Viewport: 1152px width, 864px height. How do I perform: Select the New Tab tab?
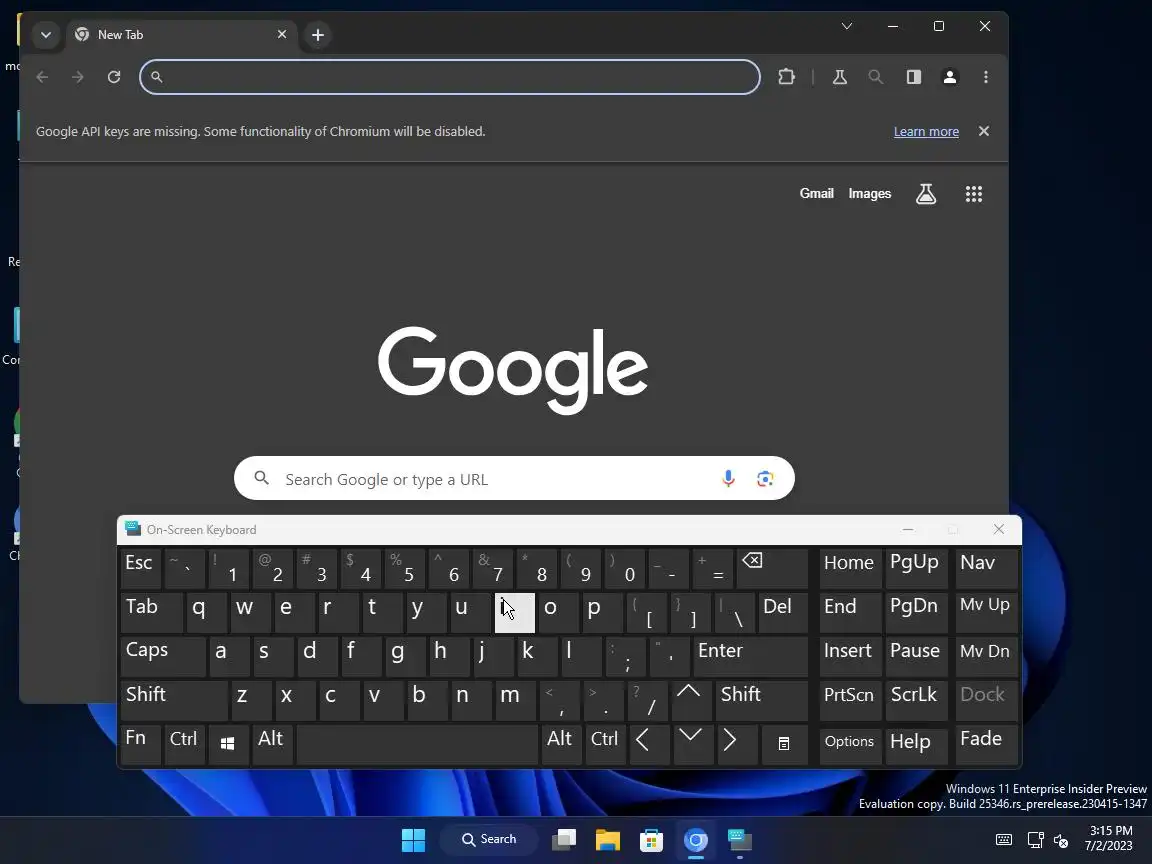[181, 35]
